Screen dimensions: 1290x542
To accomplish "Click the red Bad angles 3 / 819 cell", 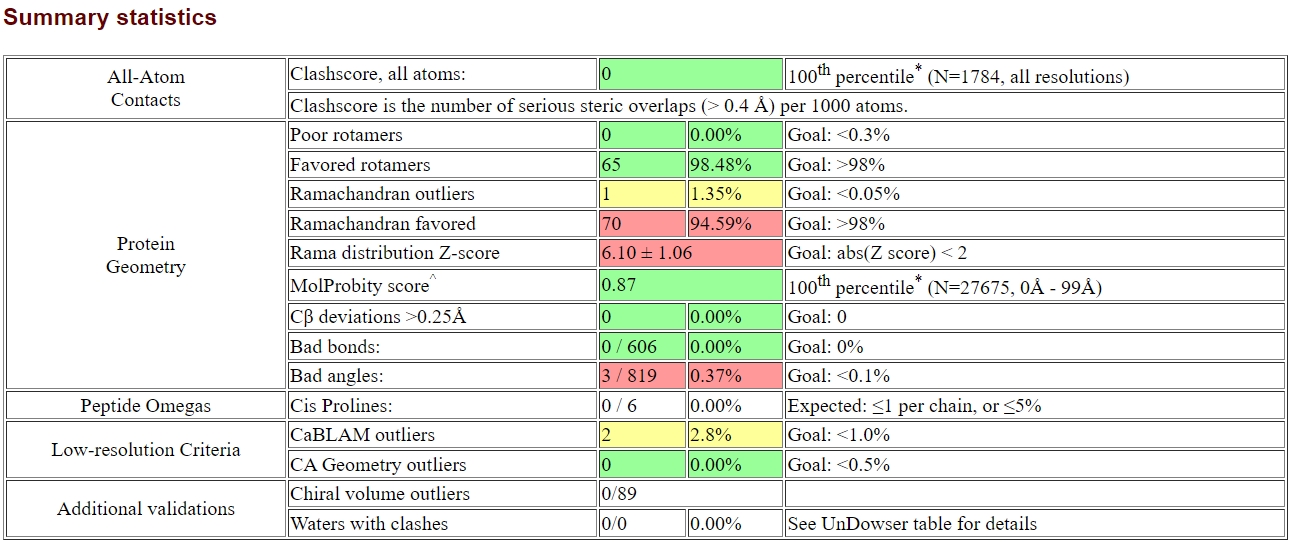I will (642, 376).
